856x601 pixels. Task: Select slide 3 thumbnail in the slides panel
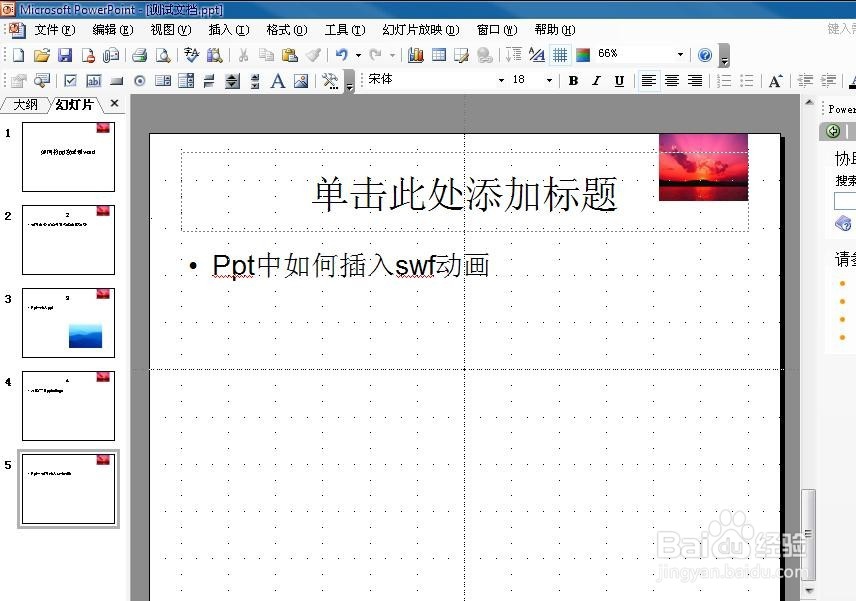(67, 322)
